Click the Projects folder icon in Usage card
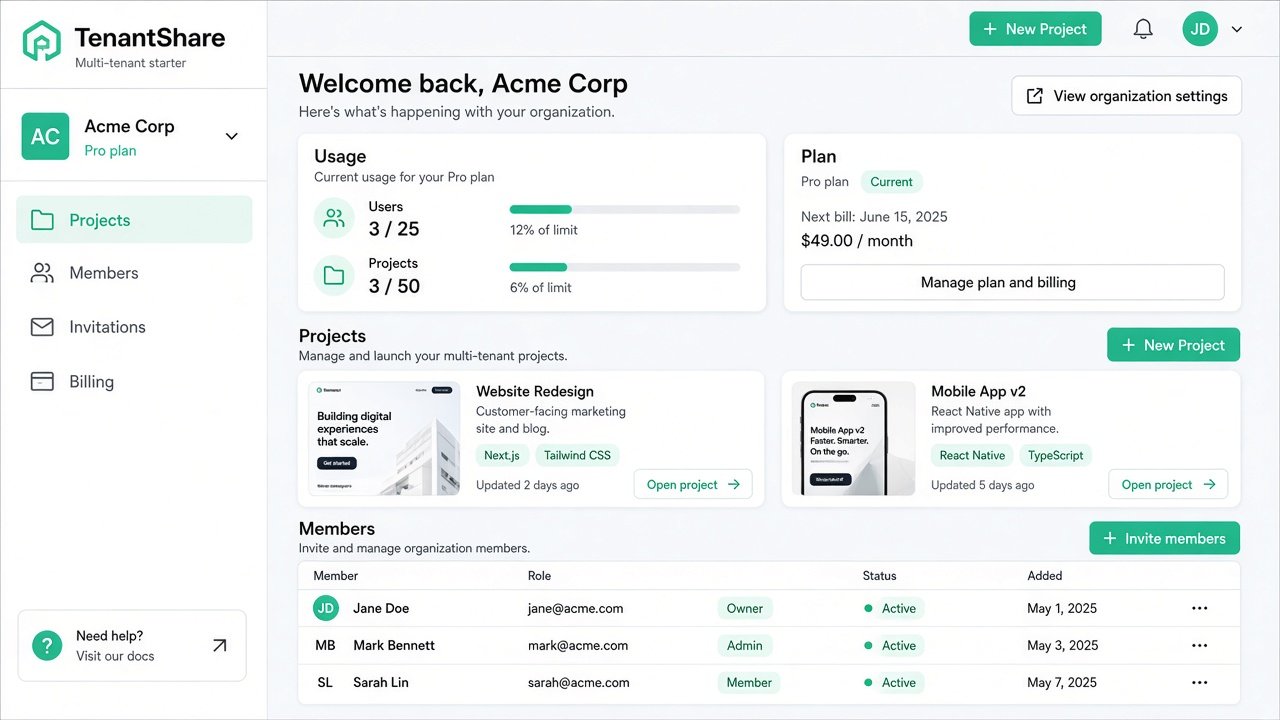 click(x=334, y=275)
